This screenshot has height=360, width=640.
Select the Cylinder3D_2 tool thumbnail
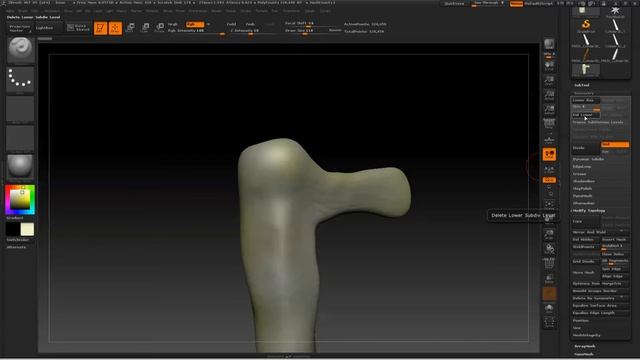pos(615,40)
